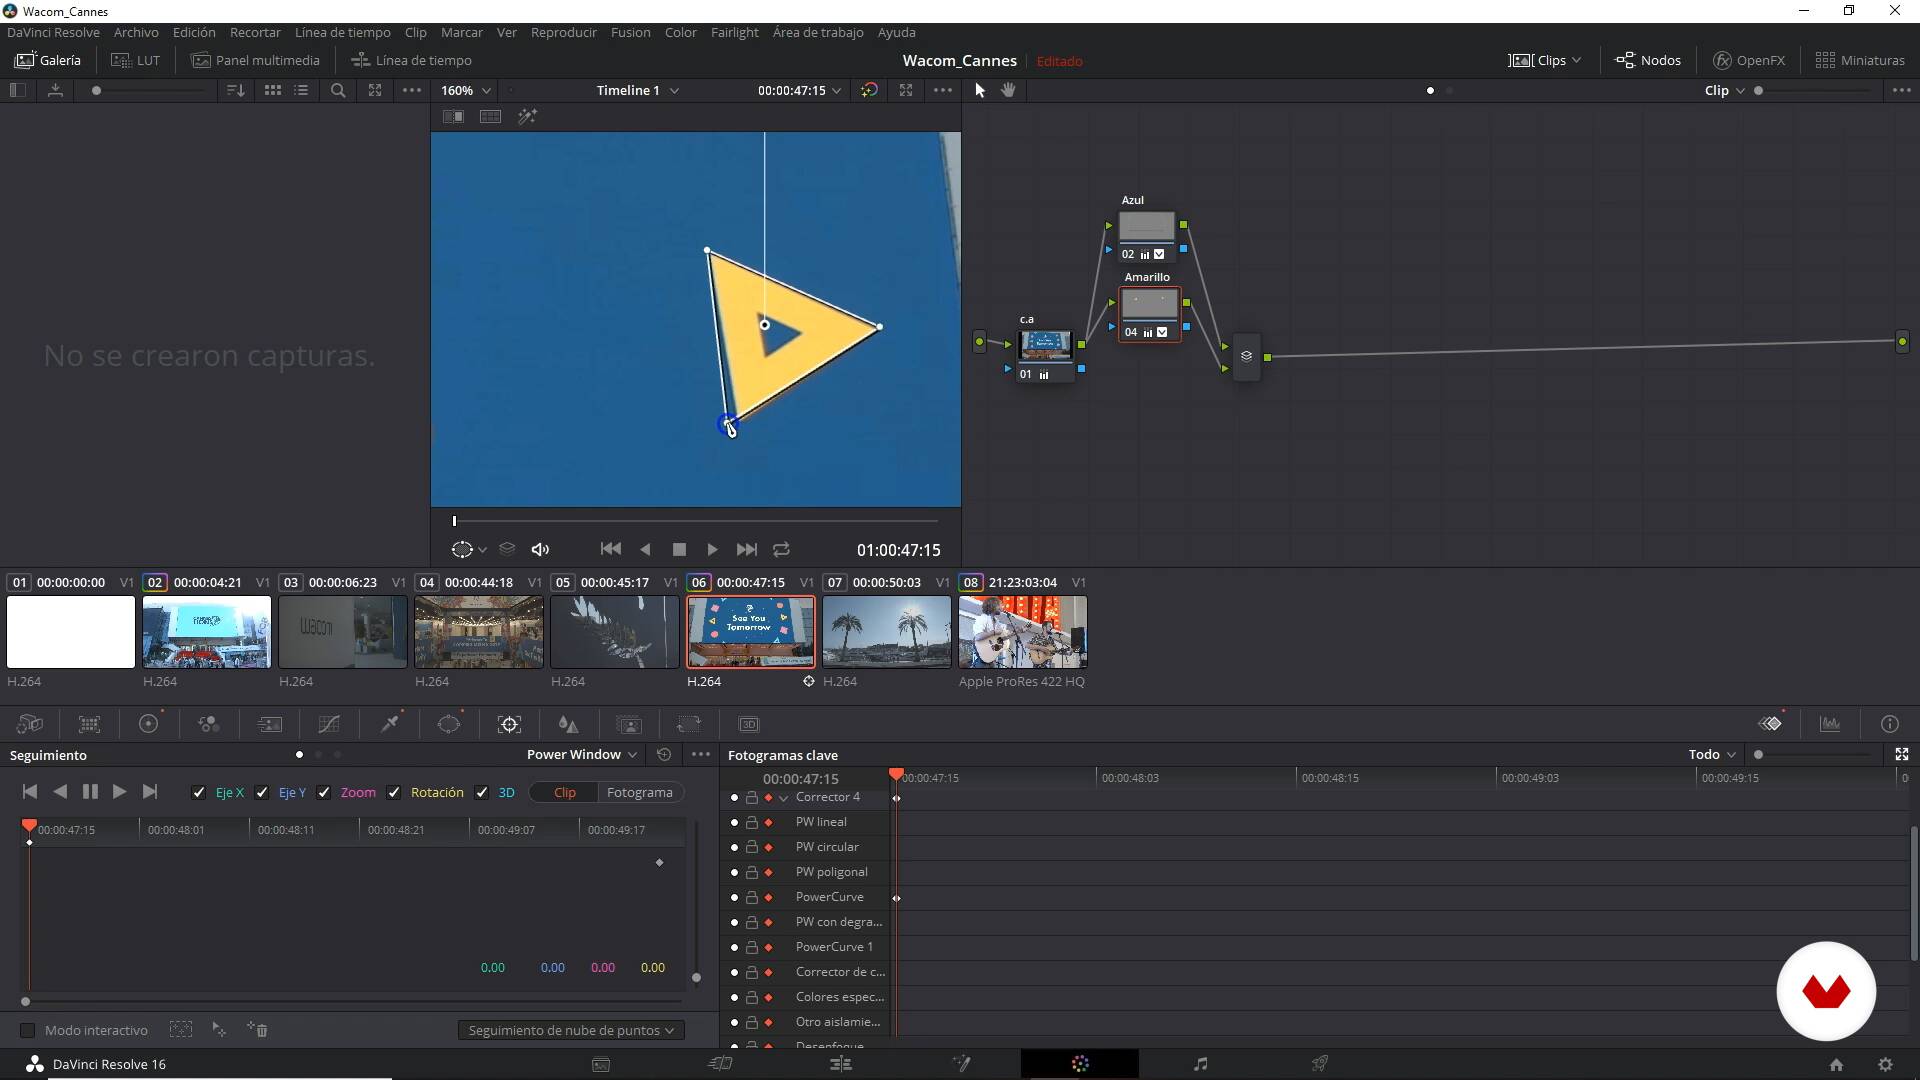Image resolution: width=1920 pixels, height=1080 pixels.
Task: Open the Archivo menu
Action: tap(136, 32)
